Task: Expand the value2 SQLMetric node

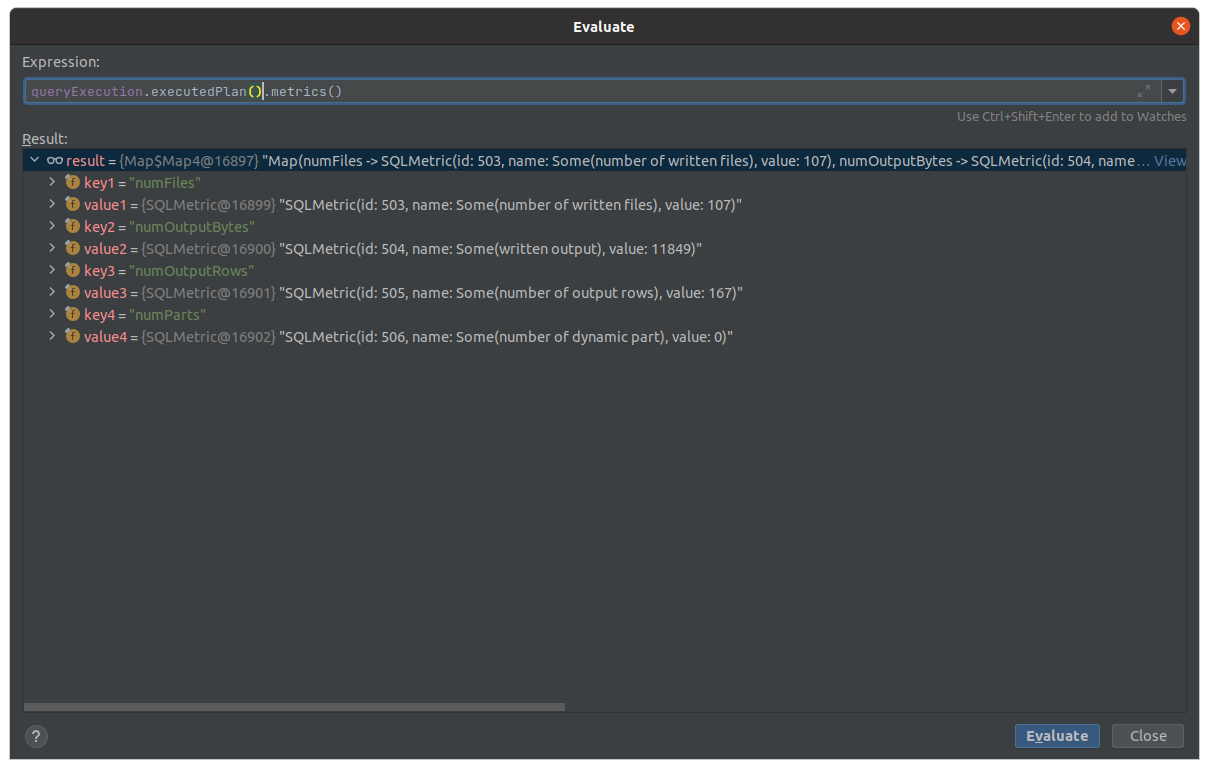Action: click(52, 248)
